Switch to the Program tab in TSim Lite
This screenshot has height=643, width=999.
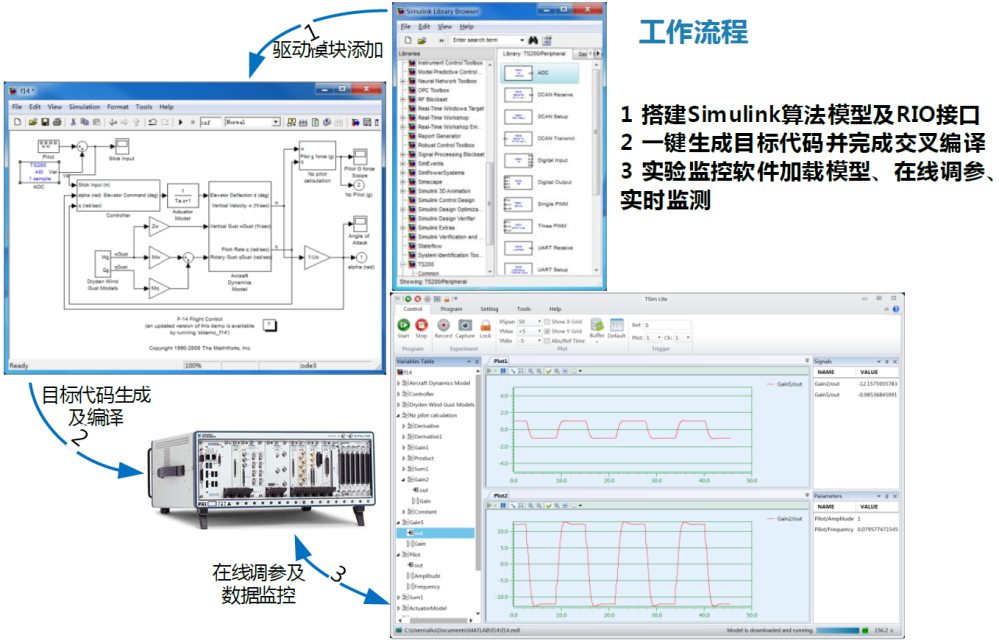coord(451,310)
